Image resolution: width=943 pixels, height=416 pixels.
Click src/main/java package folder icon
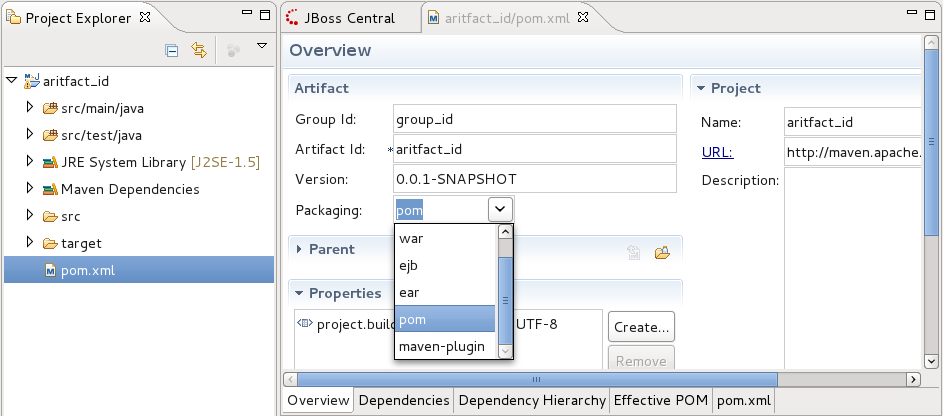[x=50, y=109]
